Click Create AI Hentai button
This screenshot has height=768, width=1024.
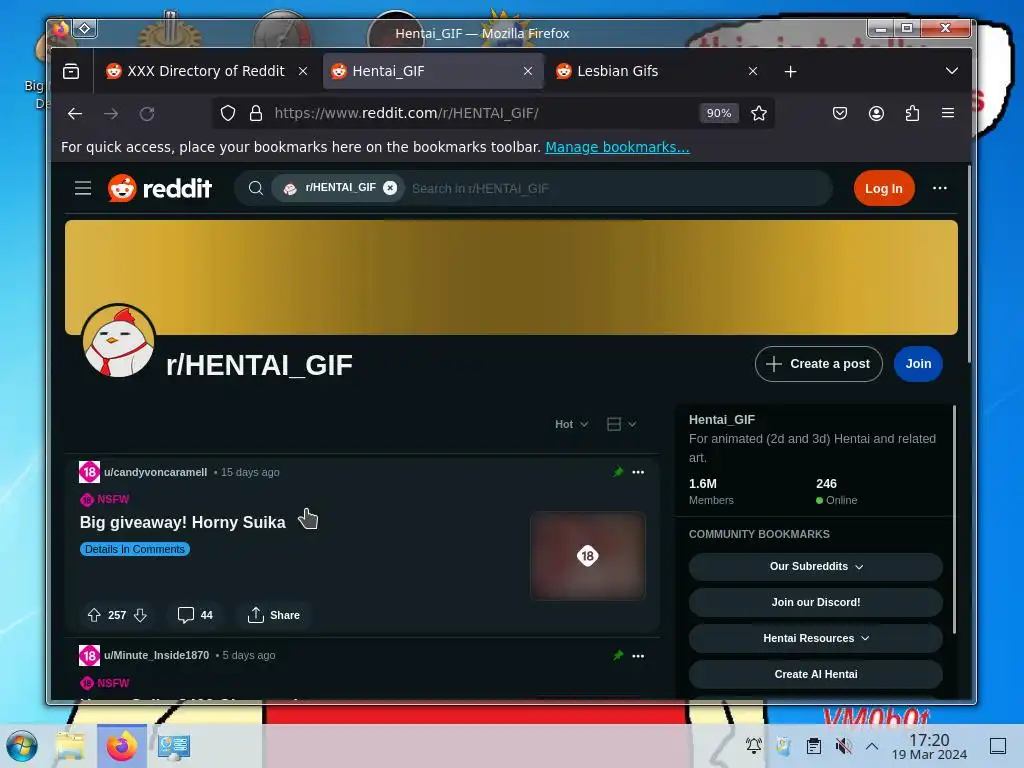pyautogui.click(x=816, y=675)
